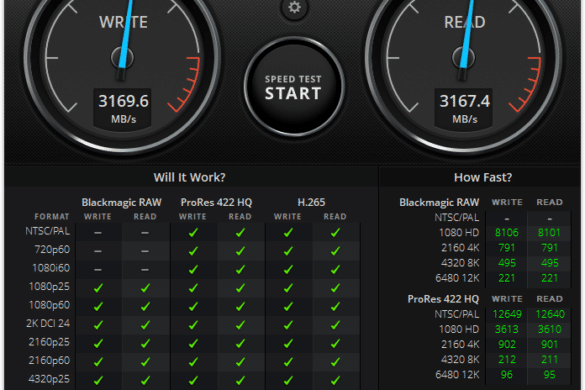The image size is (585, 390).
Task: Click H.265 write checkmark for 1080i60
Action: coord(288,269)
